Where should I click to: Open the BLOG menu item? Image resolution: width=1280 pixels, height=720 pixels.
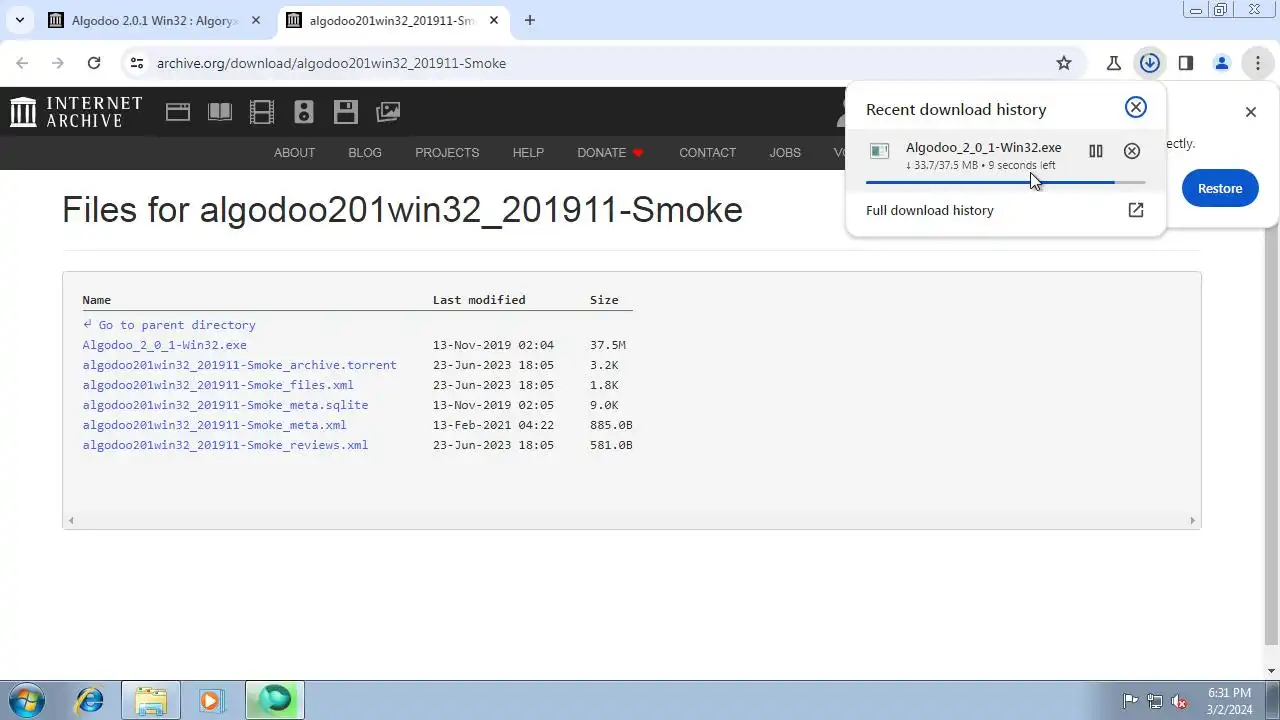[x=365, y=153]
